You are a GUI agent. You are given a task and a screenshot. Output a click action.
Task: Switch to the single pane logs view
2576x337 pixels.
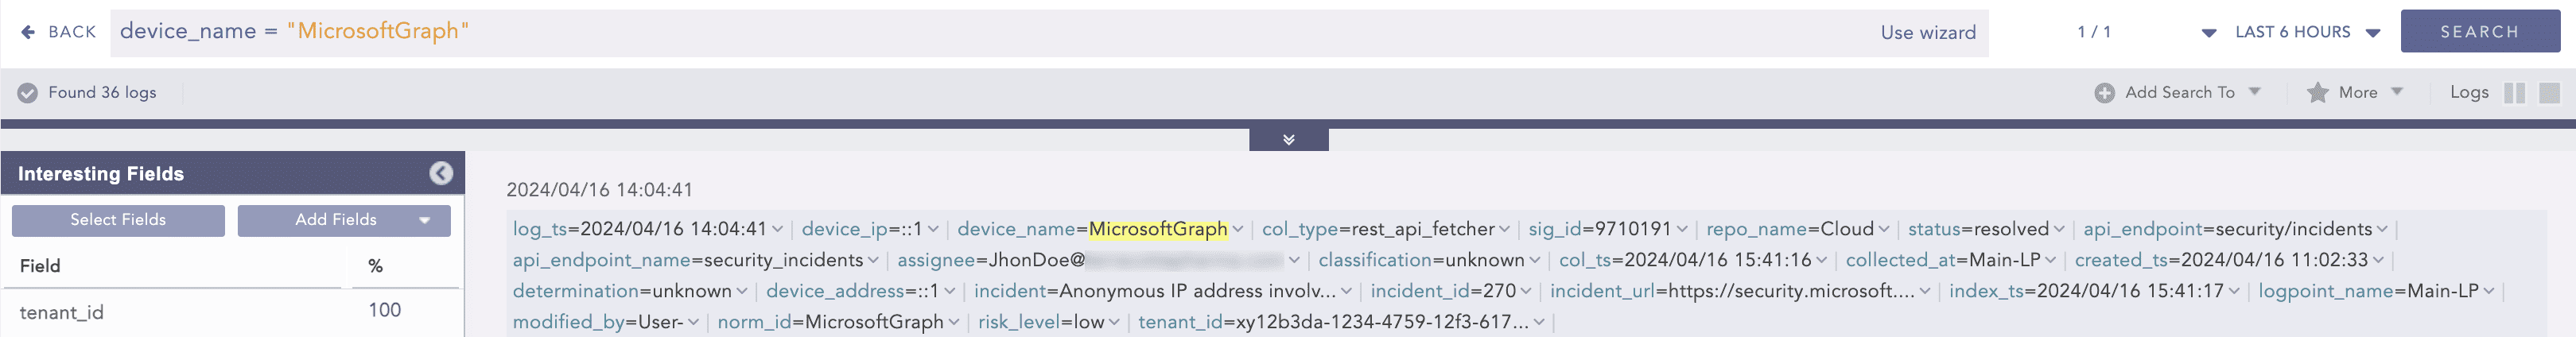click(2549, 93)
